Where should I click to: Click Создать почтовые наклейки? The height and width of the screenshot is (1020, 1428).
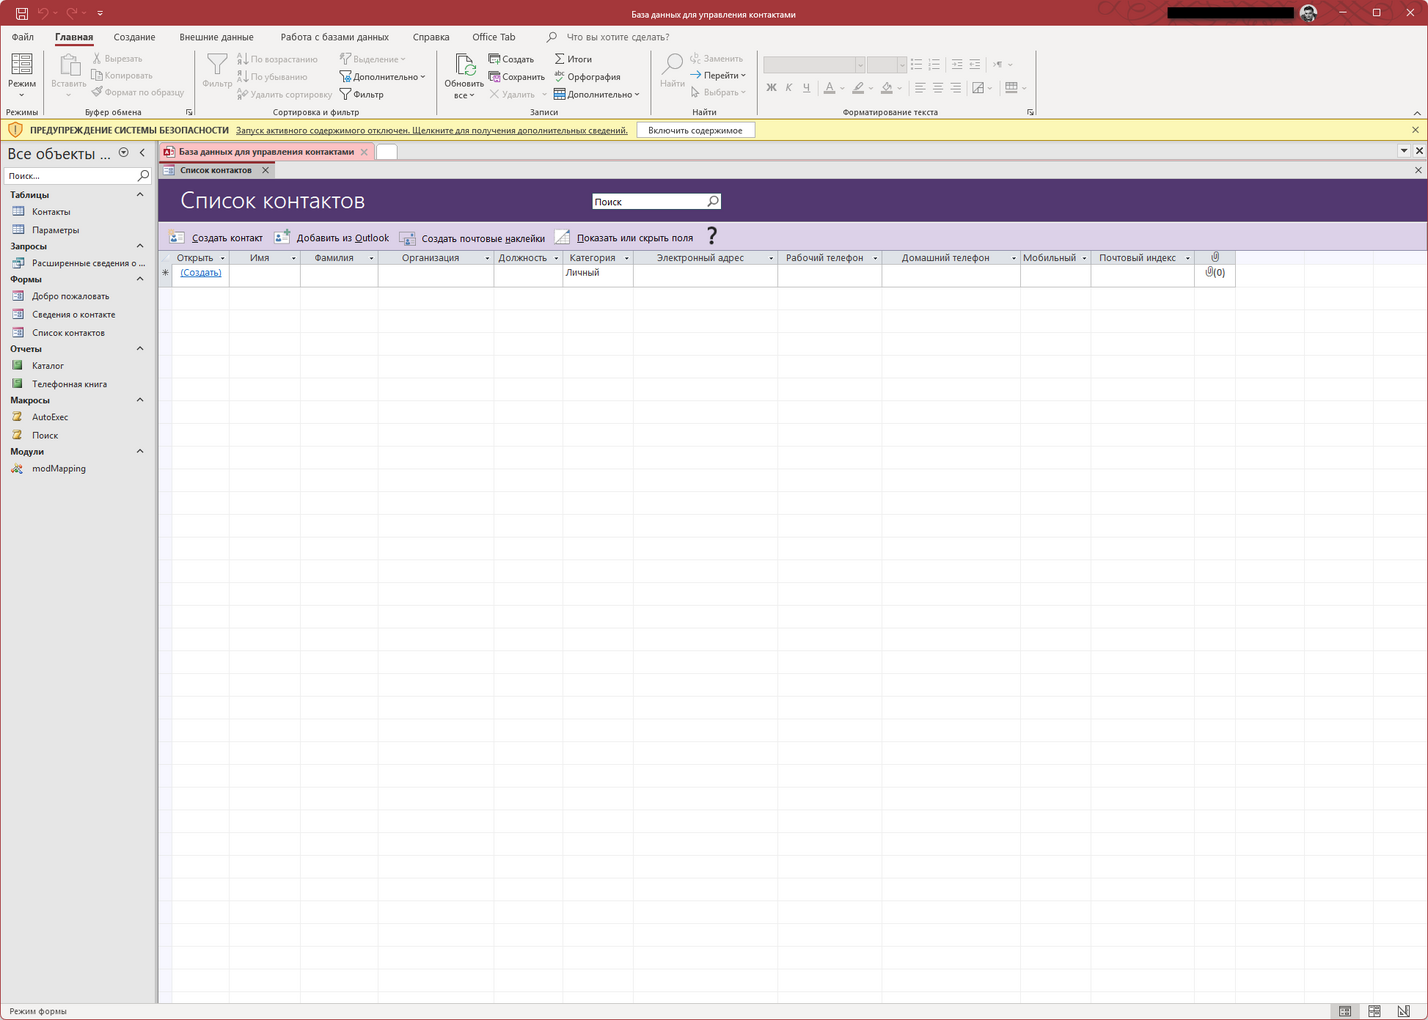point(472,238)
